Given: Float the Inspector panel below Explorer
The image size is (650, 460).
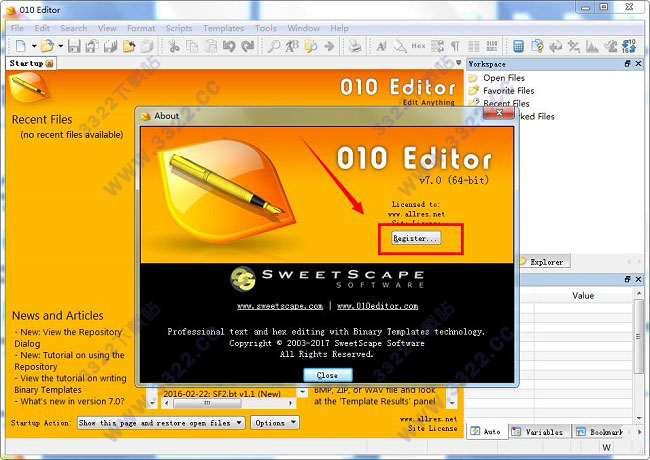Looking at the screenshot, I should pos(628,280).
